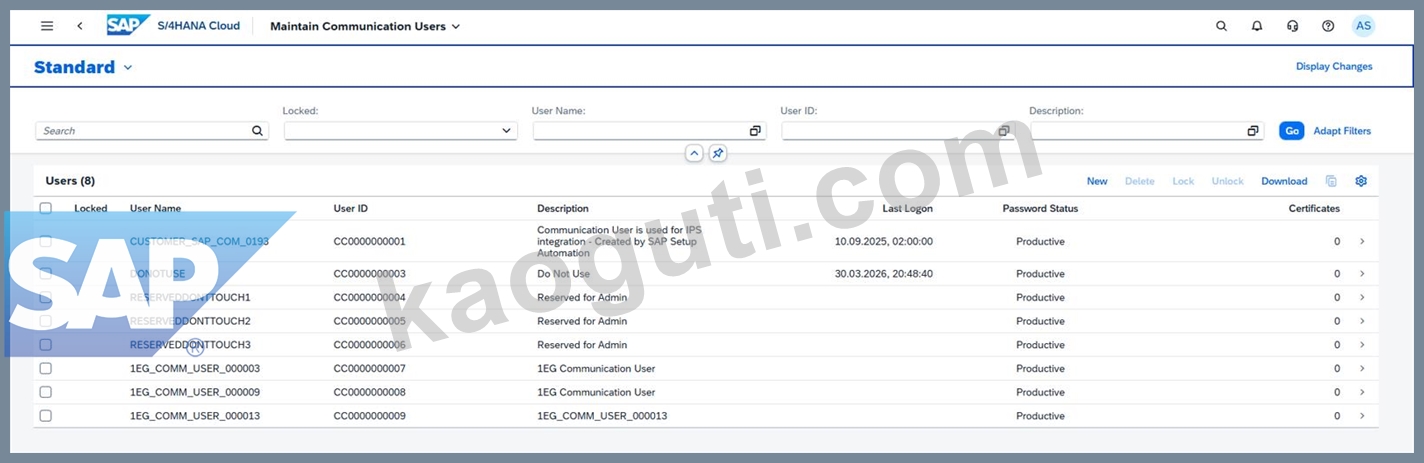Show notifications bell
The width and height of the screenshot is (1424, 463).
click(x=1257, y=26)
